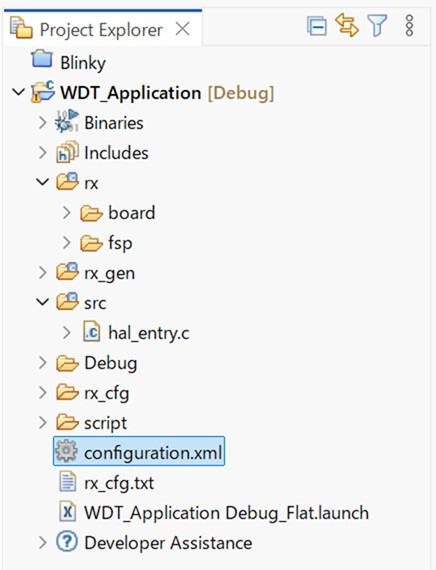
Task: Close the Project Explorer tab
Action: pos(183,29)
